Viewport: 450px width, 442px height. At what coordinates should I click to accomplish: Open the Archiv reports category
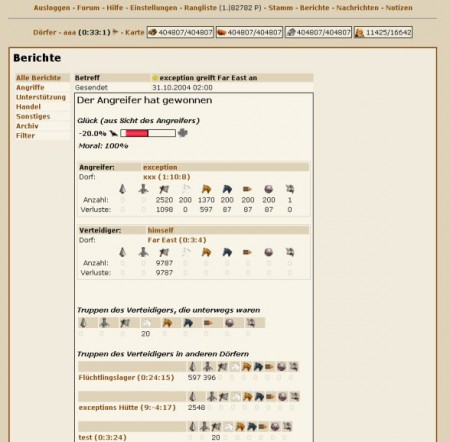[27, 126]
